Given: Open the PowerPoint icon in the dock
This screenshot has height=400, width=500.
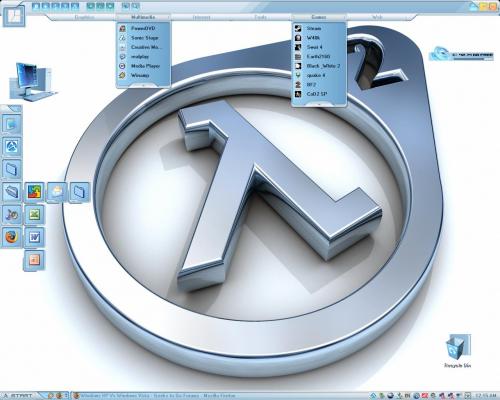Looking at the screenshot, I should 34,260.
